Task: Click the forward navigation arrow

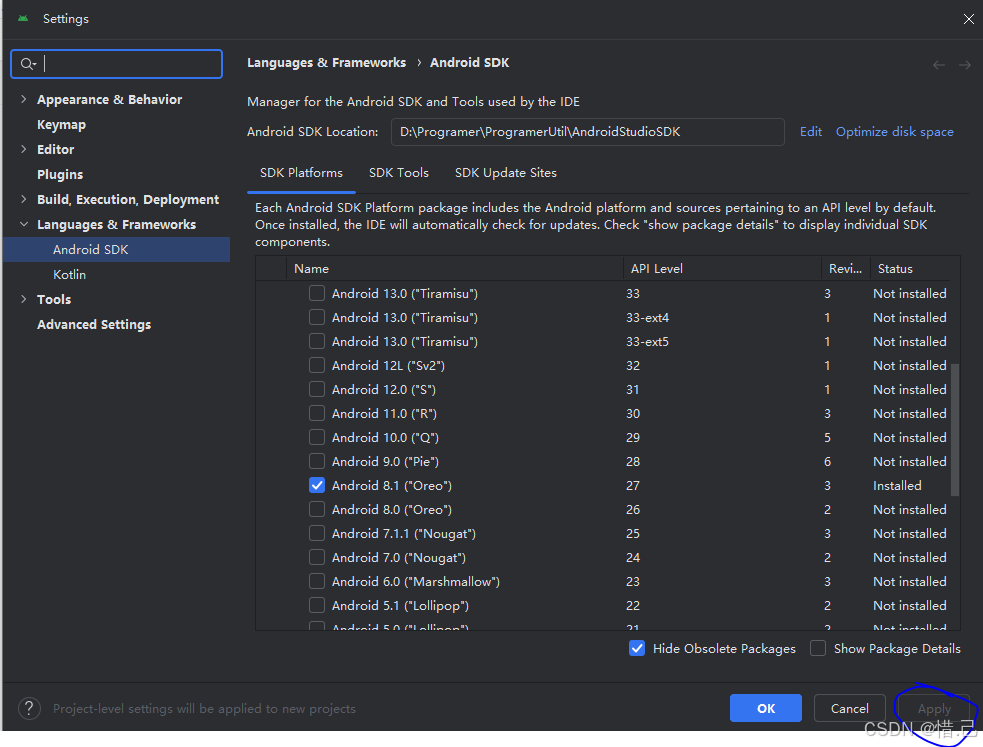Action: [965, 65]
